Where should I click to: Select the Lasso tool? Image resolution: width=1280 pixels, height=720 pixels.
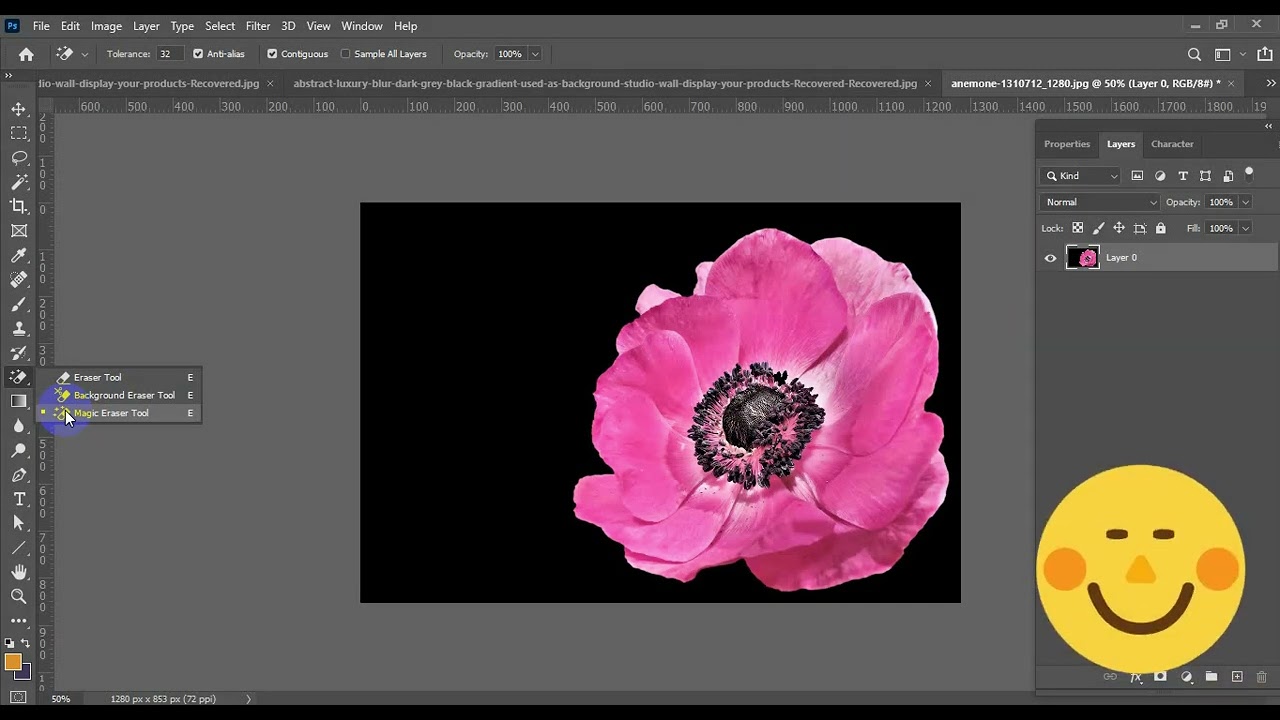(x=19, y=158)
